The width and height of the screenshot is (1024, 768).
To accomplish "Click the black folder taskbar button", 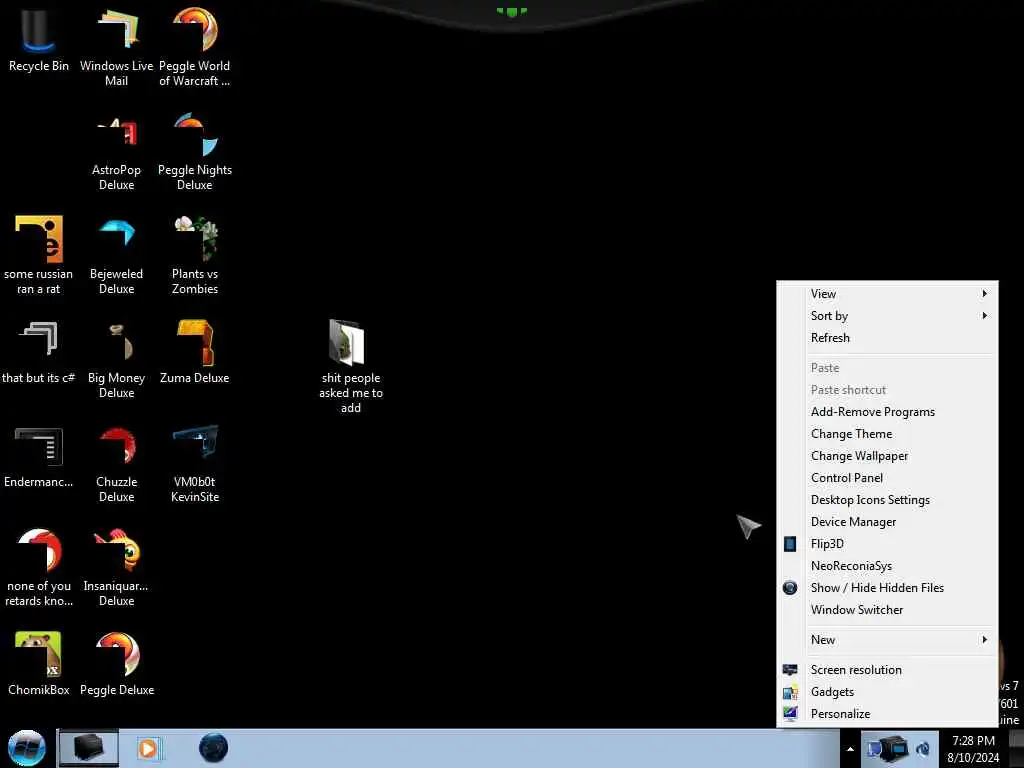I will click(88, 748).
